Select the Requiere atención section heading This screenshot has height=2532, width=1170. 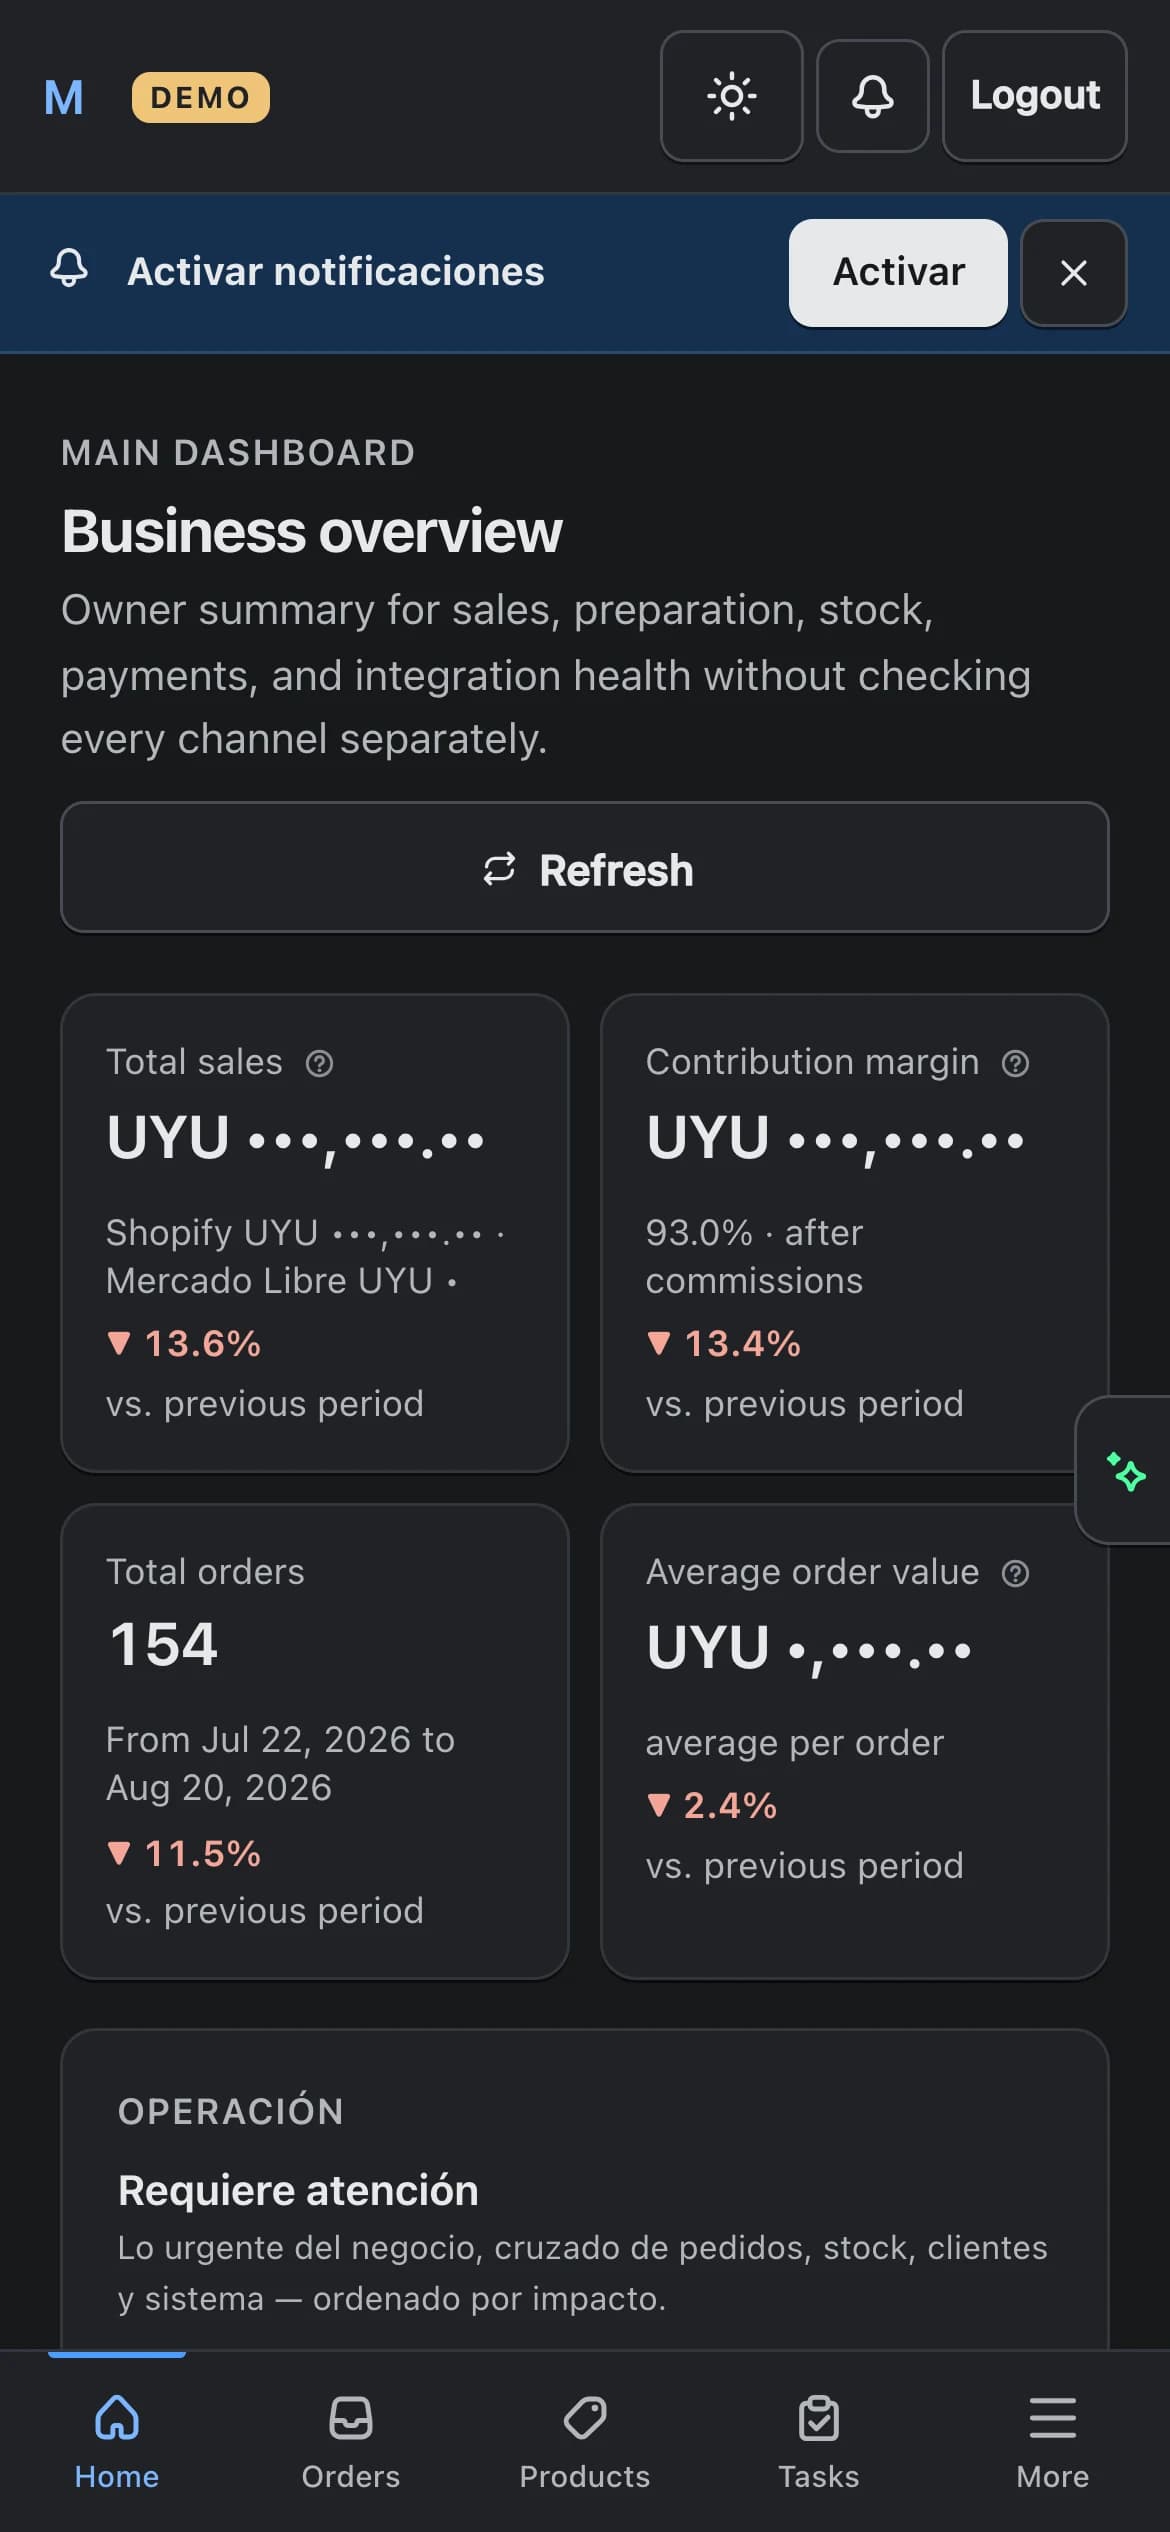click(x=298, y=2190)
